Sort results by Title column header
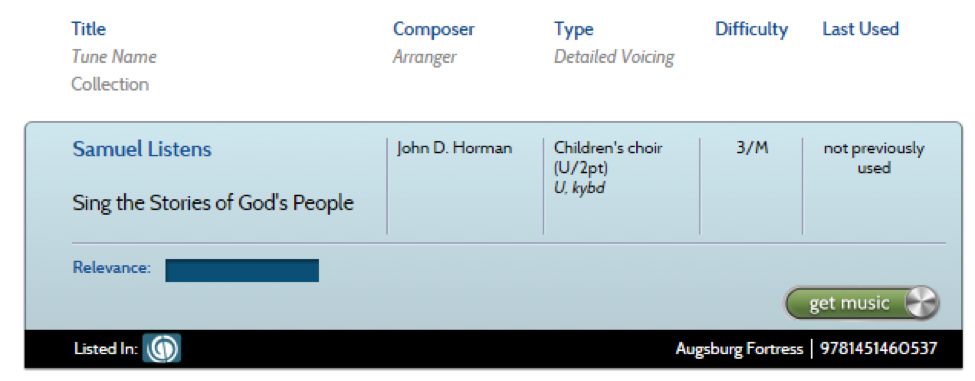Image resolution: width=975 pixels, height=381 pixels. click(x=88, y=29)
